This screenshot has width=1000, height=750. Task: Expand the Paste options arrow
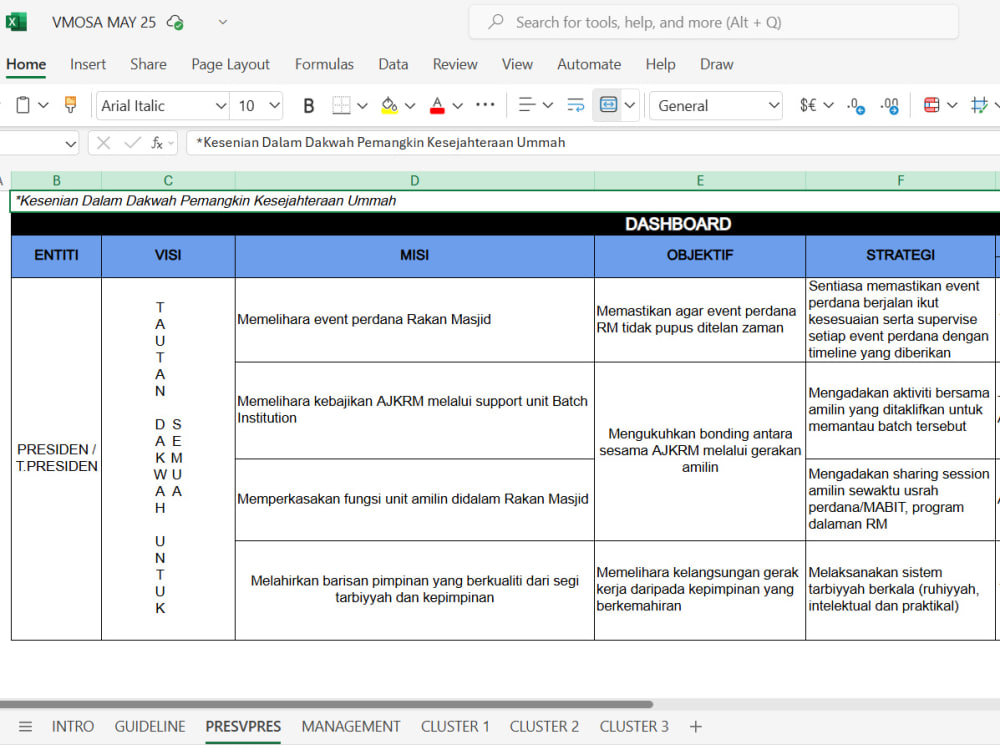click(43, 105)
